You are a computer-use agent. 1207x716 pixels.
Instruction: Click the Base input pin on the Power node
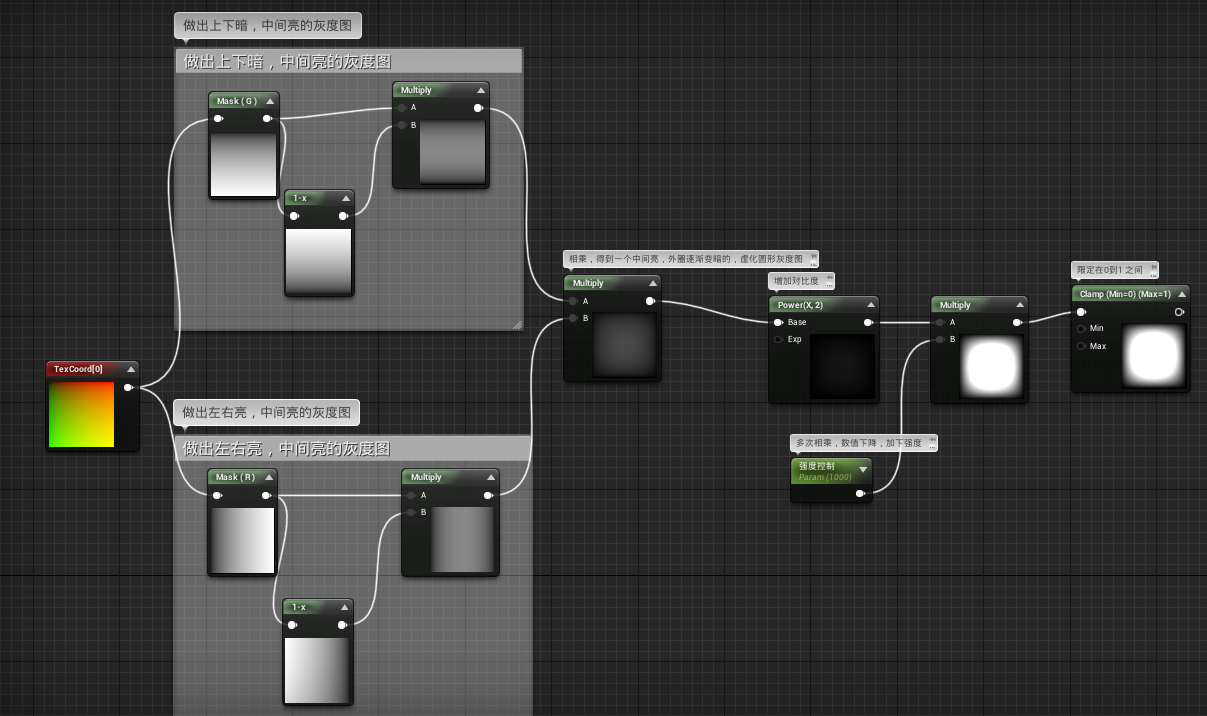777,322
